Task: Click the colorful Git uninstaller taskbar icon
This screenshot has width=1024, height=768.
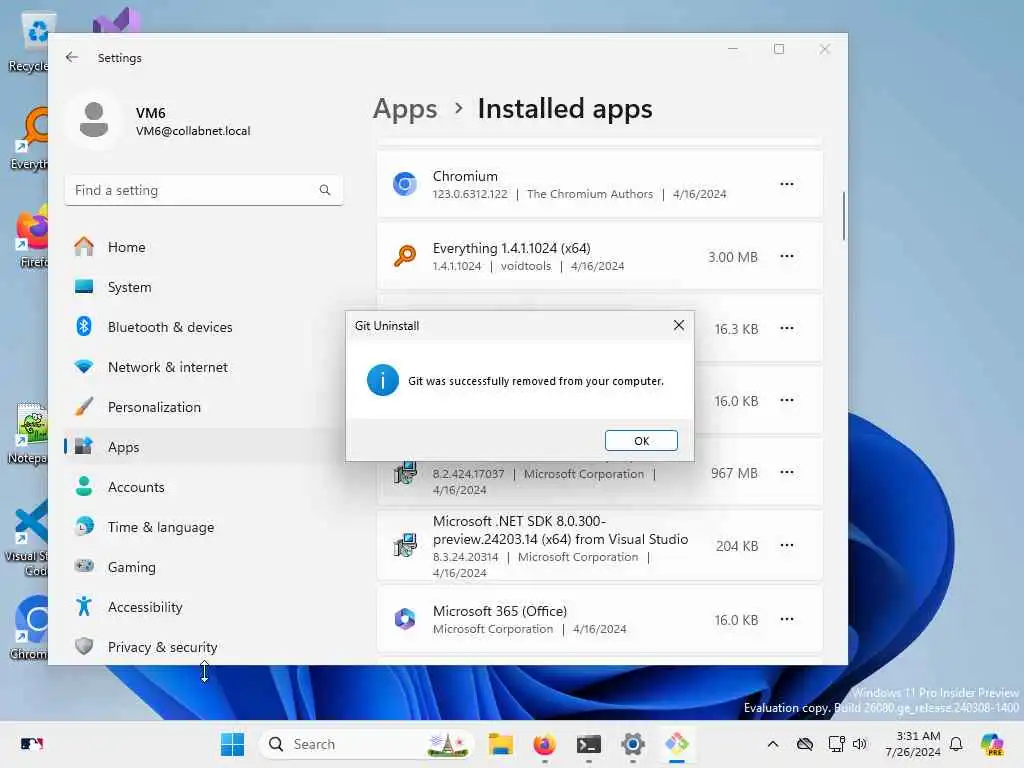Action: (677, 744)
